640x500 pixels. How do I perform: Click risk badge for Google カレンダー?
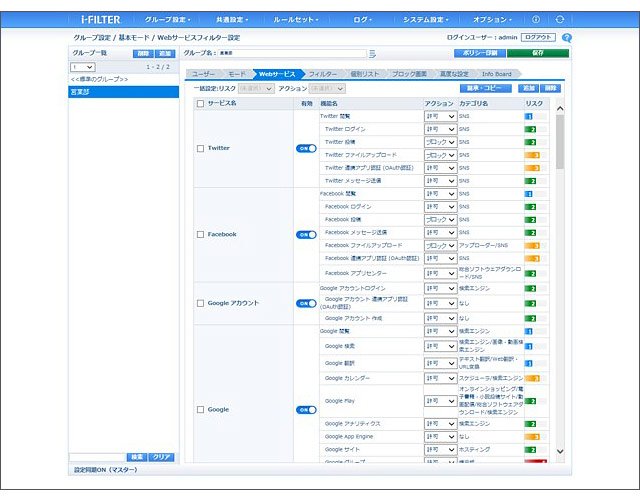[x=532, y=378]
